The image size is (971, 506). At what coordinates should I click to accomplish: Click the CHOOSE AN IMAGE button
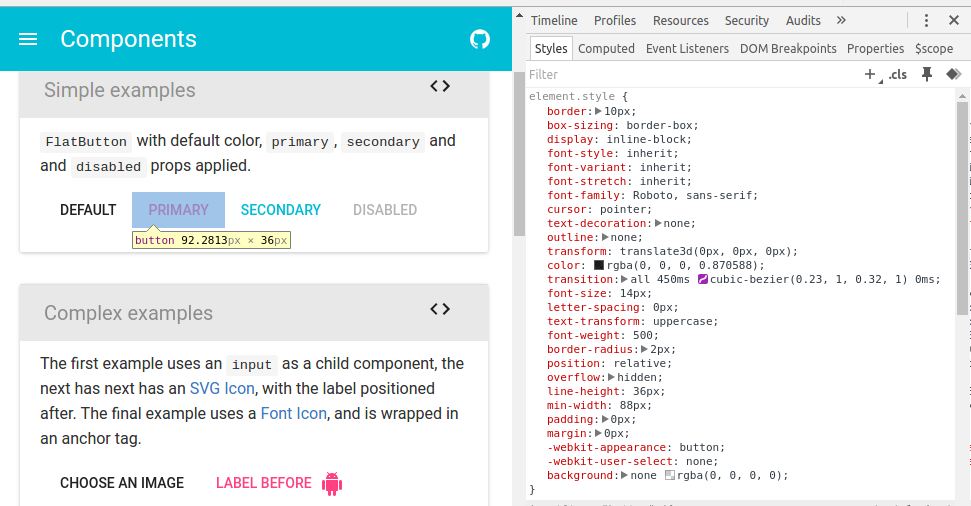pyautogui.click(x=122, y=483)
